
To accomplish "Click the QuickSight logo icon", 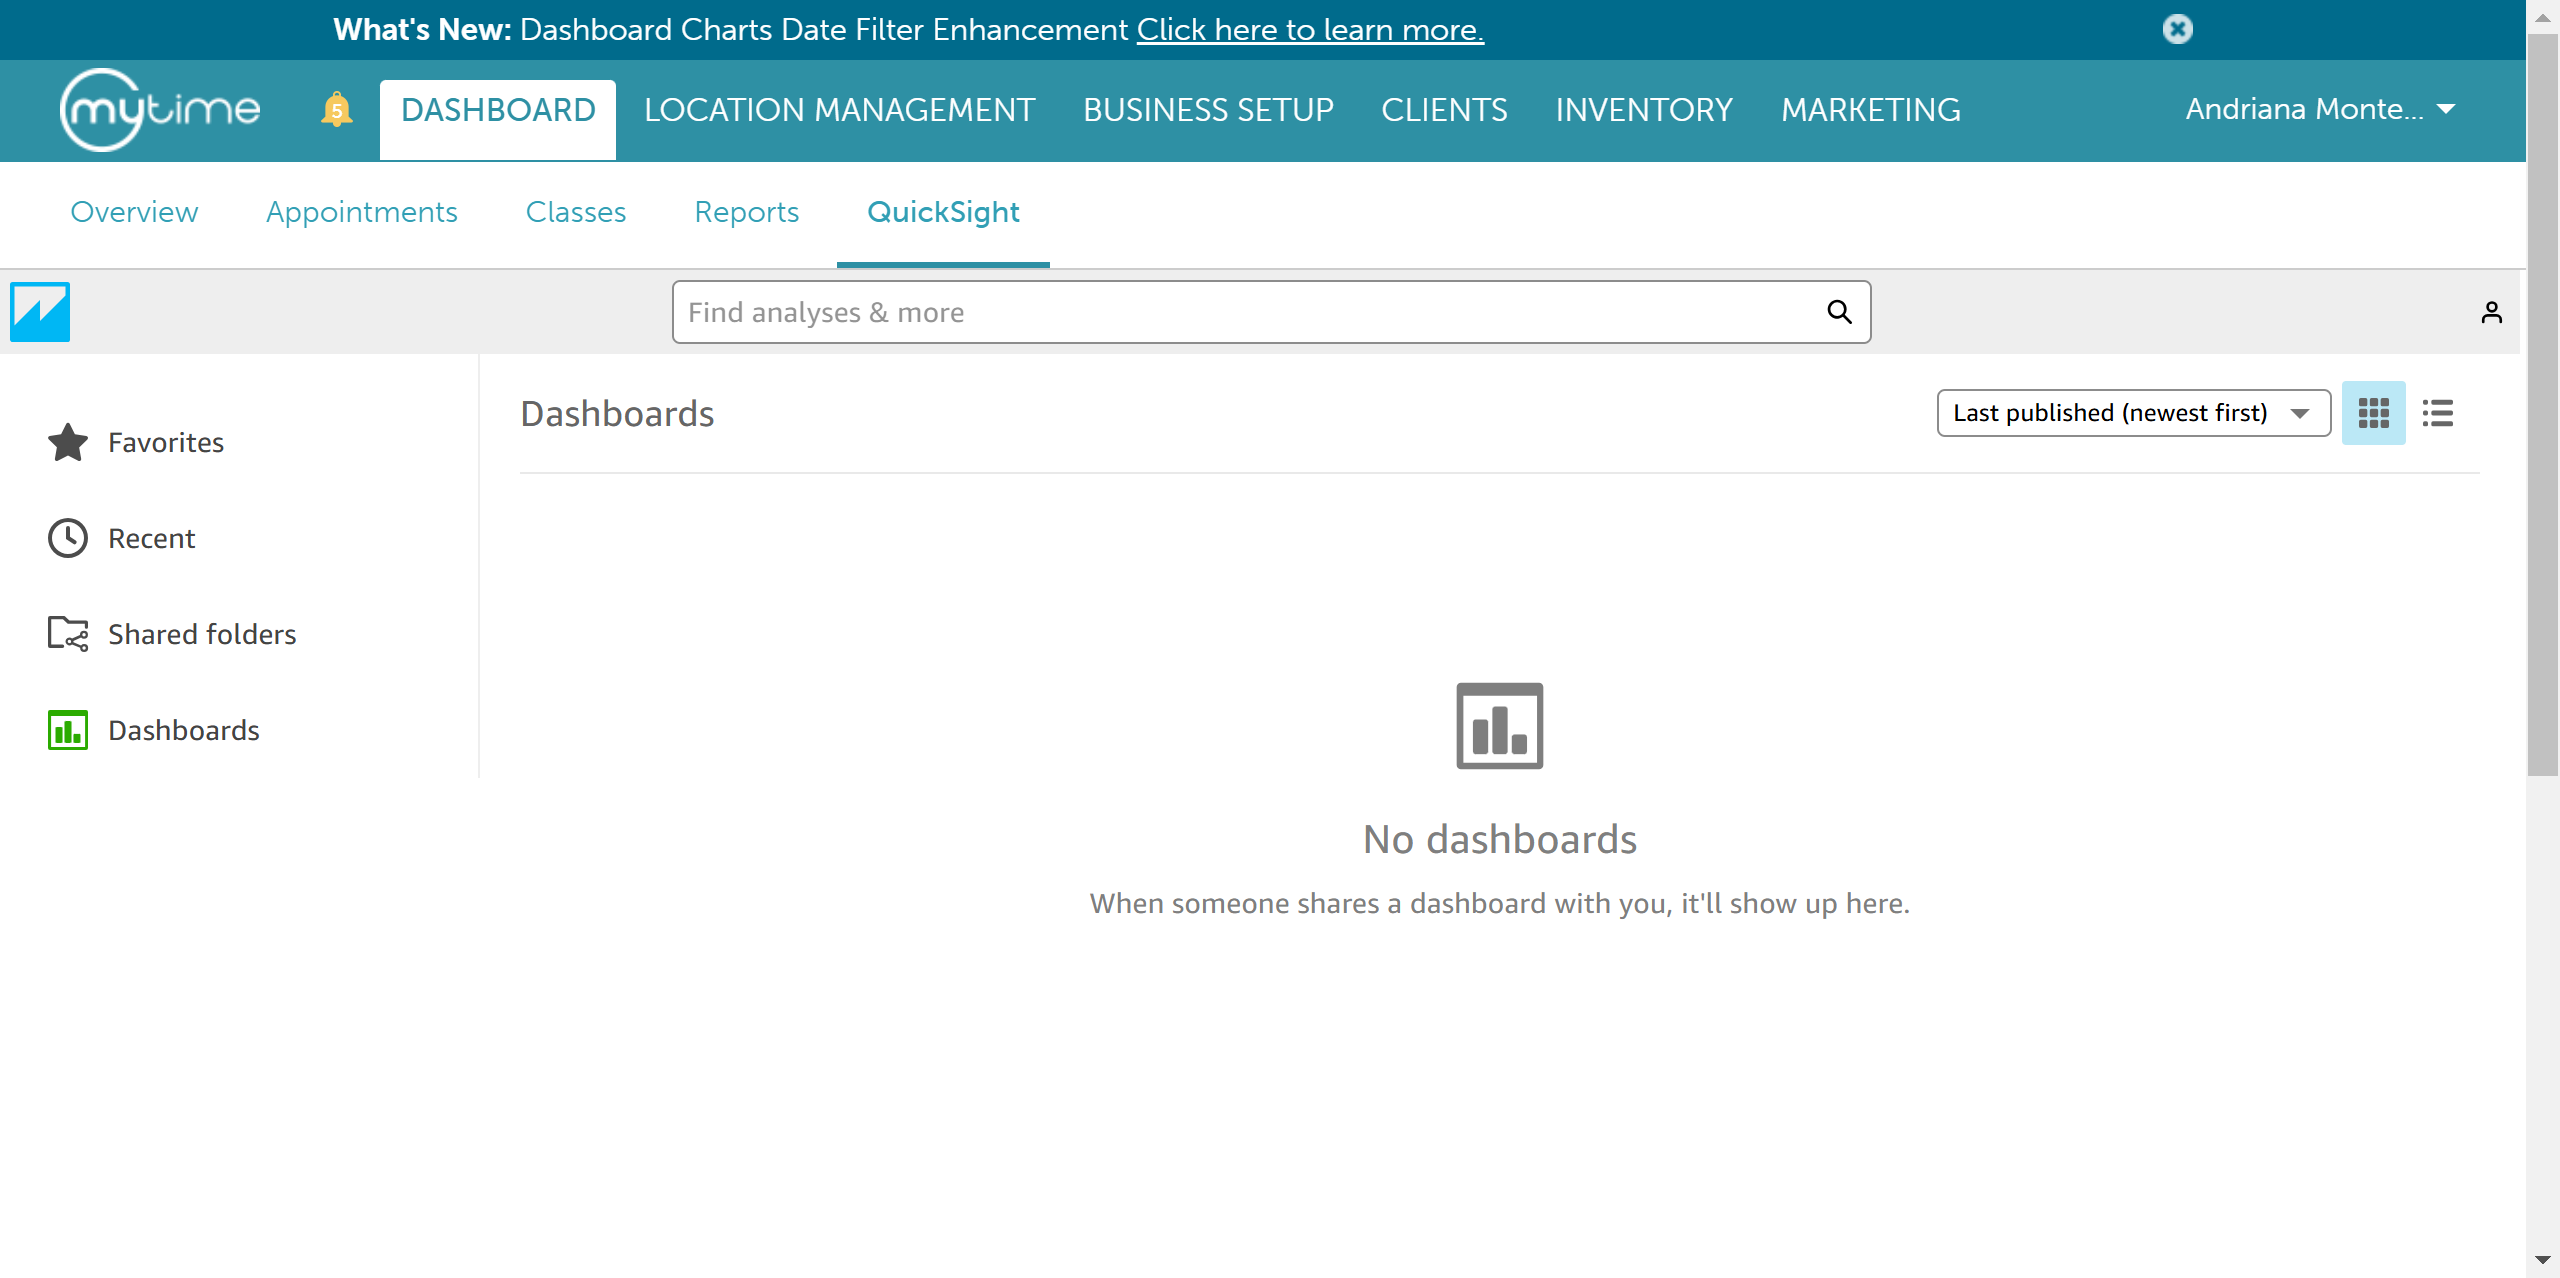I will [40, 312].
